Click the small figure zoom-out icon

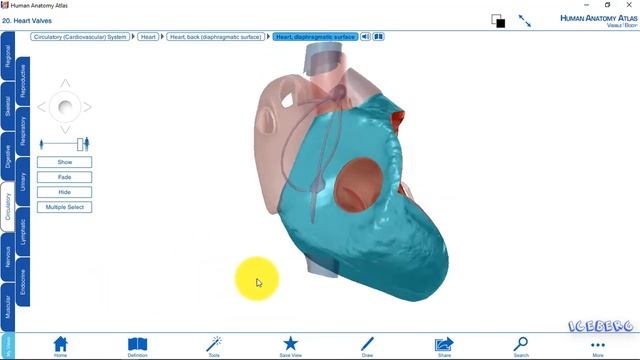(x=41, y=144)
